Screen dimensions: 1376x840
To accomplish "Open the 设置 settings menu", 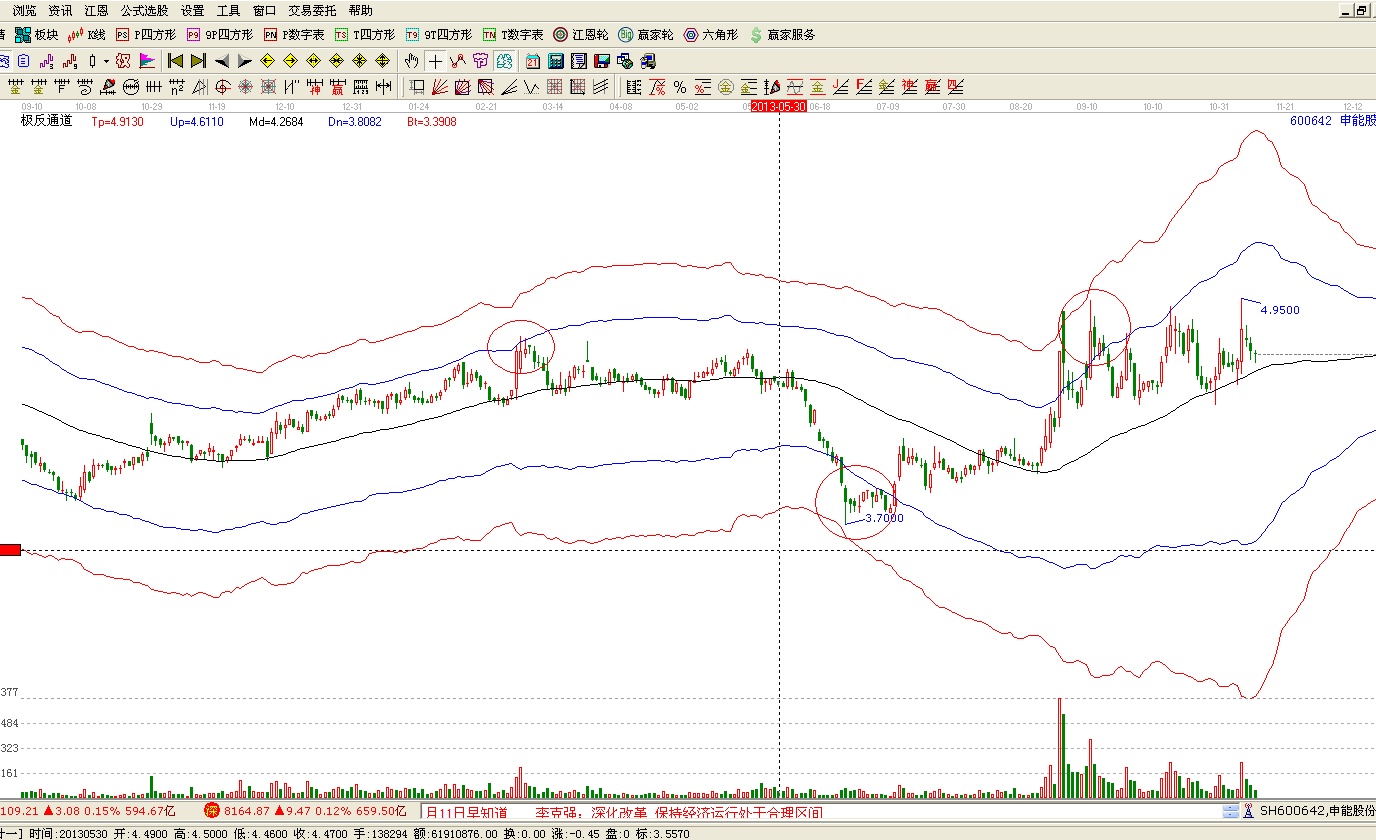I will (x=193, y=10).
